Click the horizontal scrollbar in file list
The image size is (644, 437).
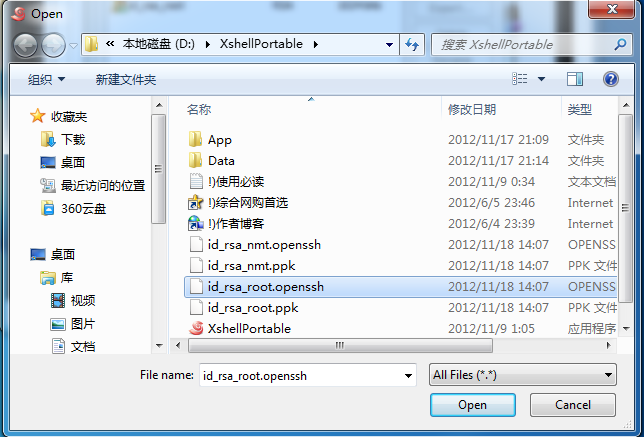click(x=340, y=345)
